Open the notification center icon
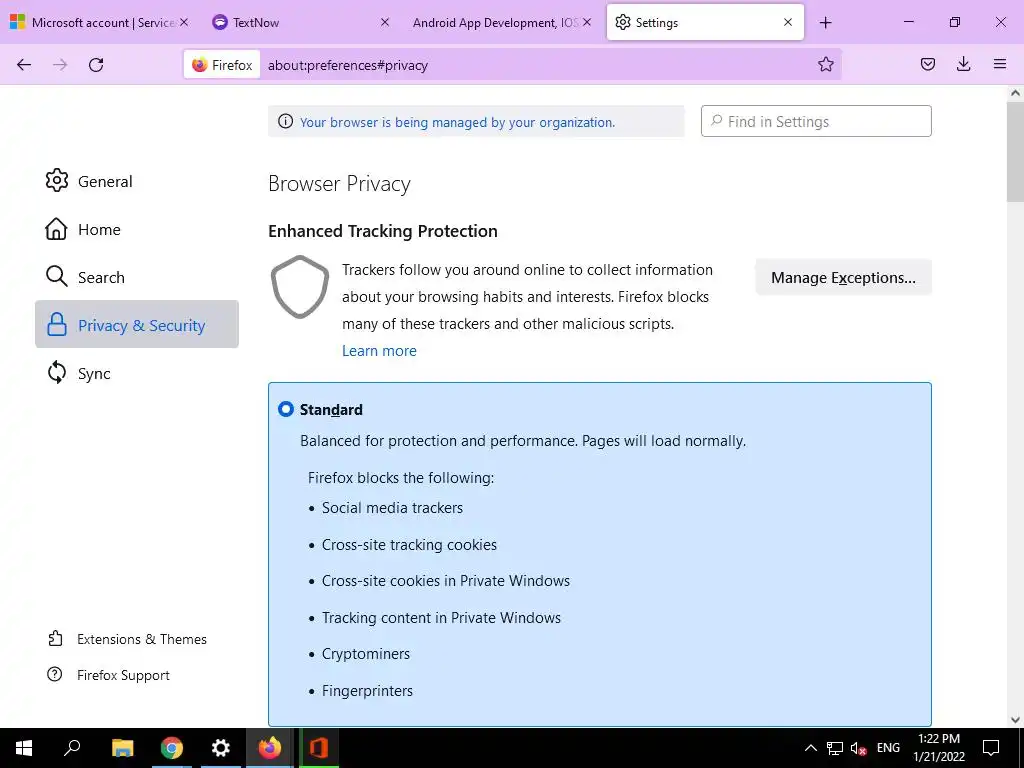 coord(991,748)
